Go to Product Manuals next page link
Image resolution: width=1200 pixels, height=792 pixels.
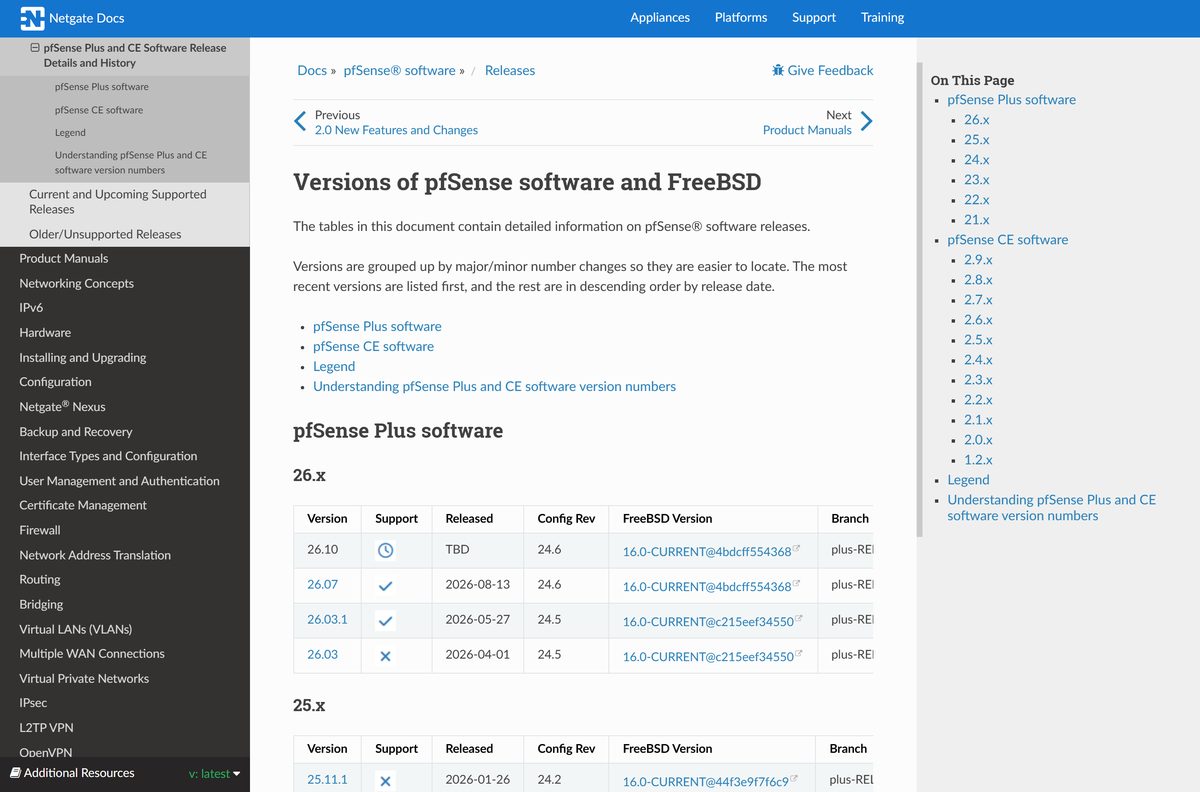tap(807, 130)
